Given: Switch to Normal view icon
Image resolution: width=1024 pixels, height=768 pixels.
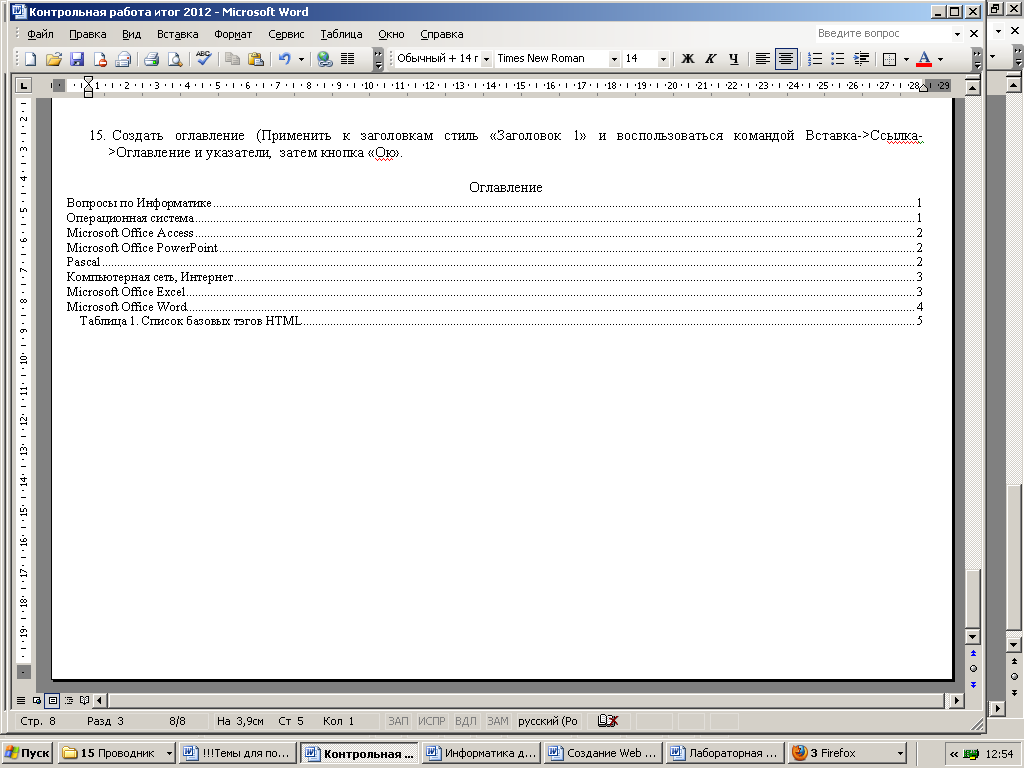Looking at the screenshot, I should coord(21,700).
